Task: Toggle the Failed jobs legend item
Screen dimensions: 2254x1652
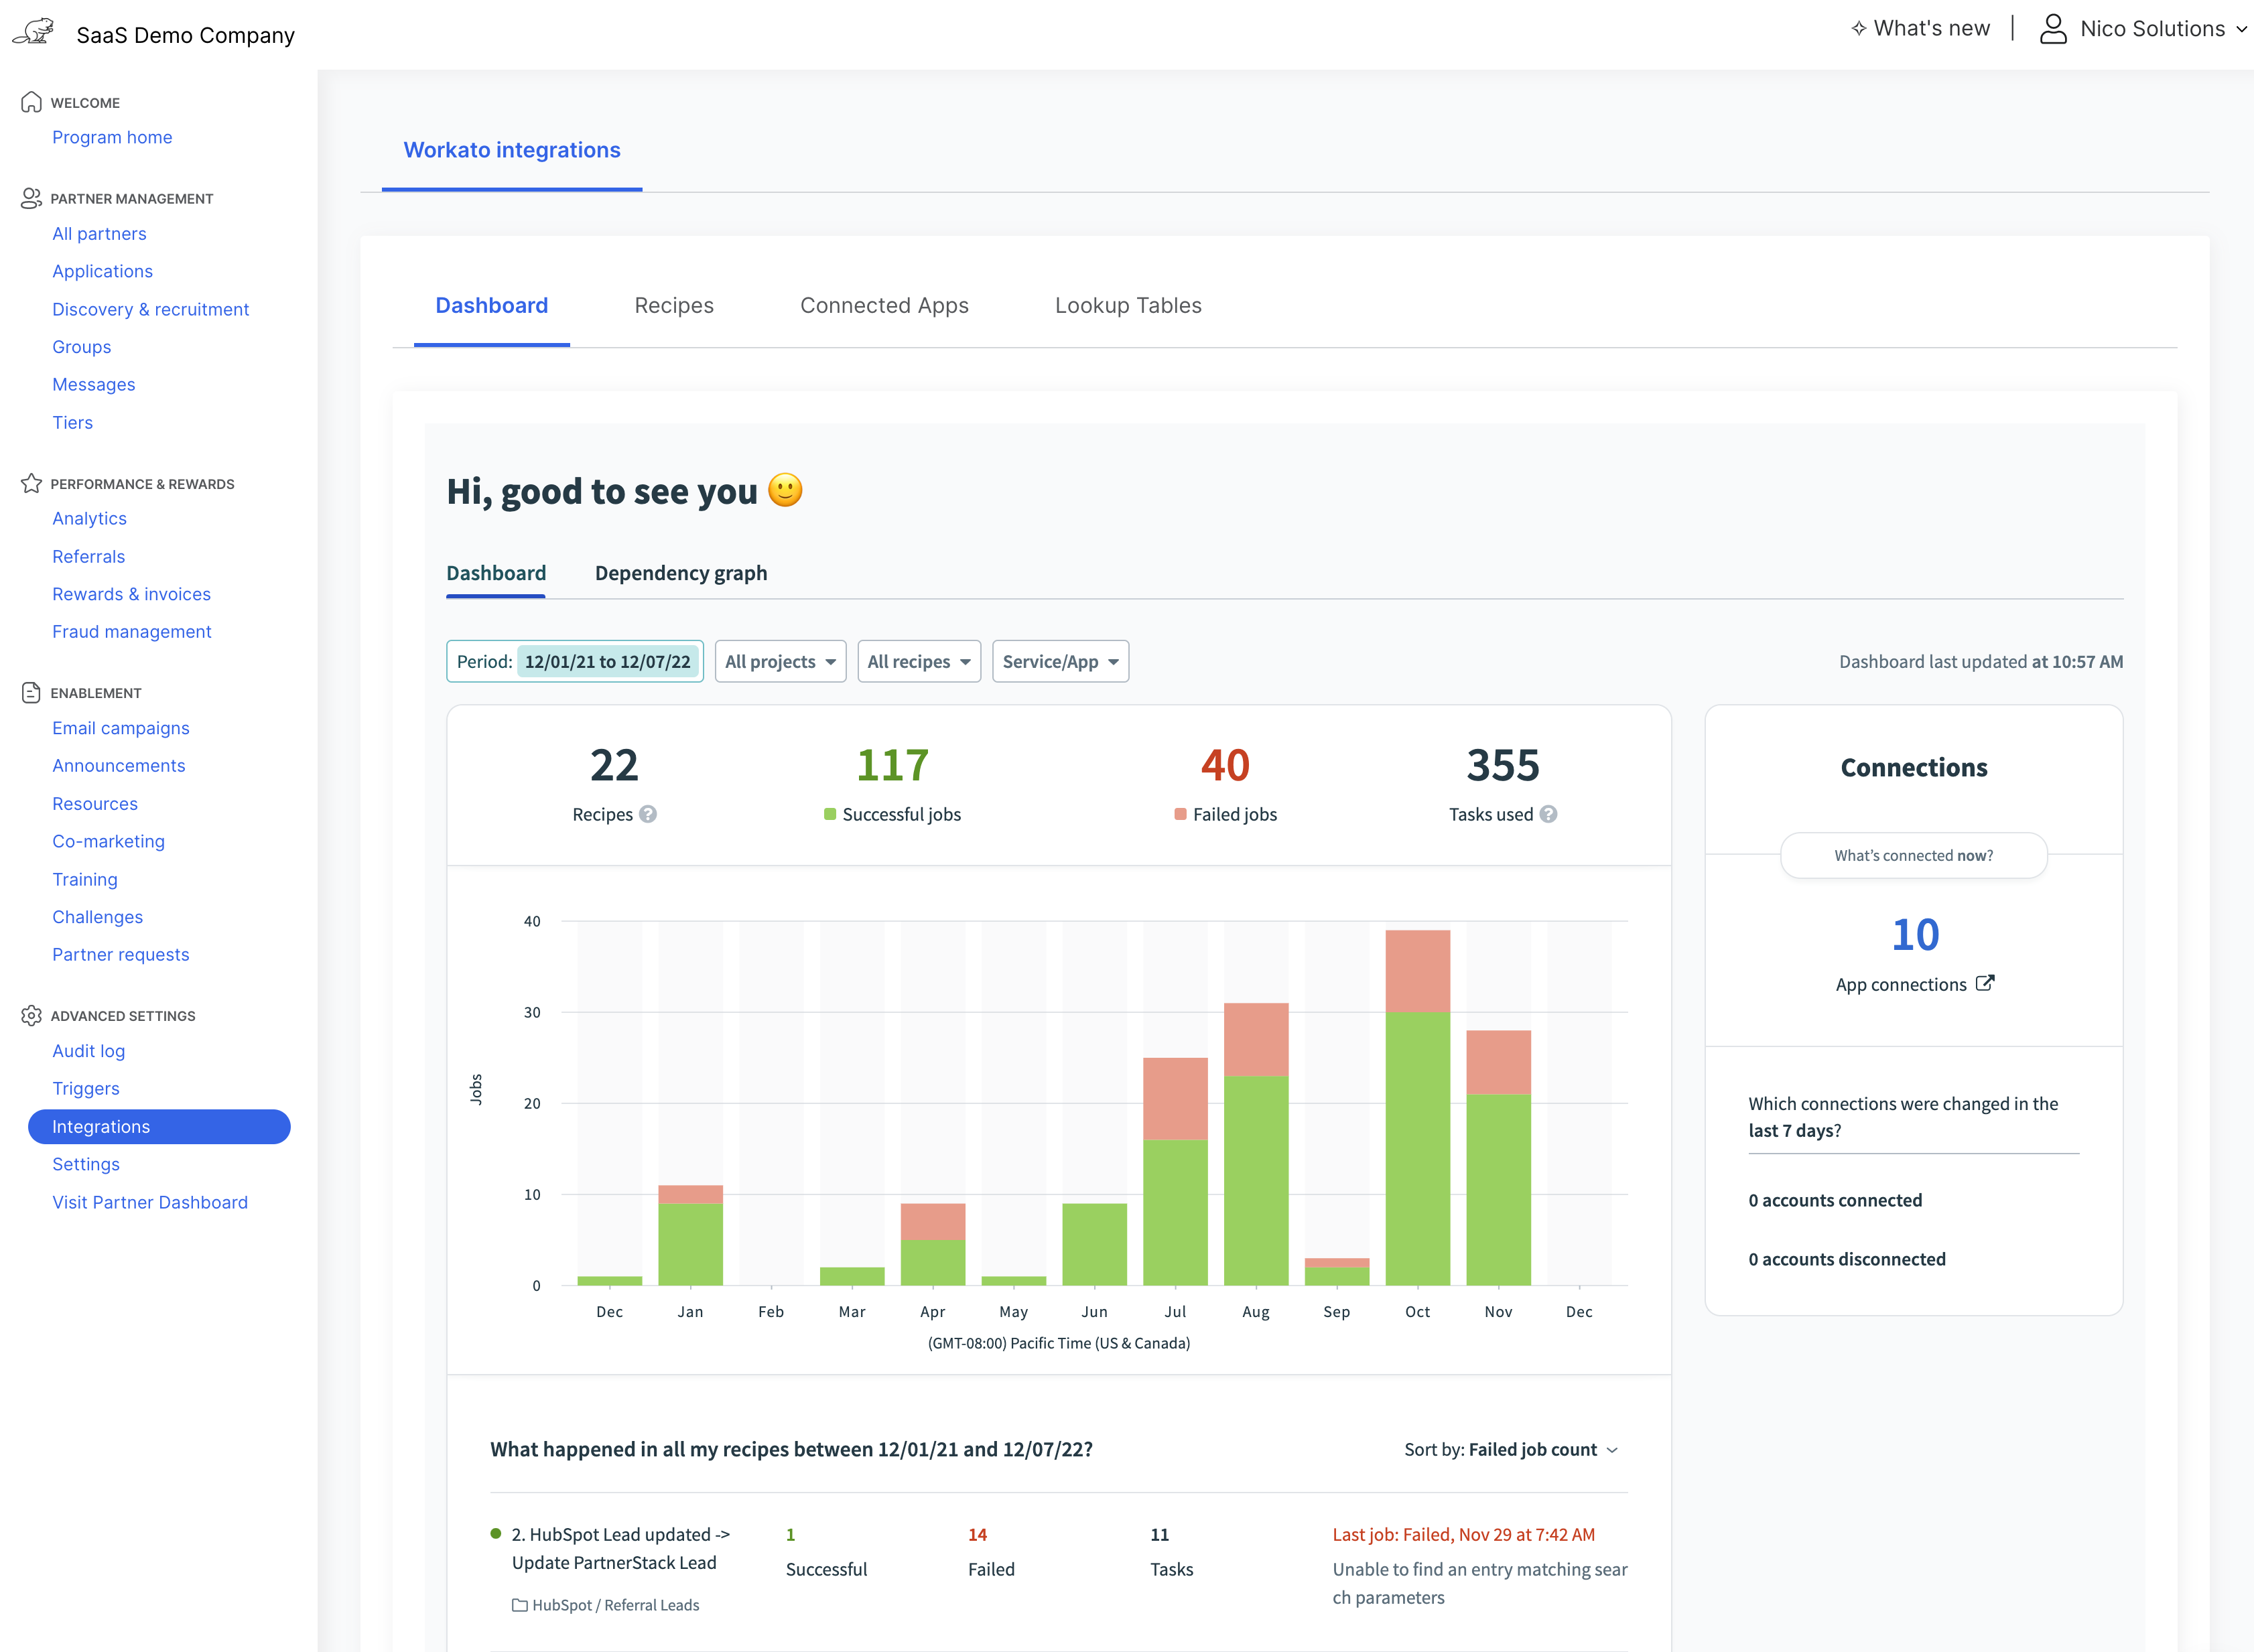Action: (1225, 814)
